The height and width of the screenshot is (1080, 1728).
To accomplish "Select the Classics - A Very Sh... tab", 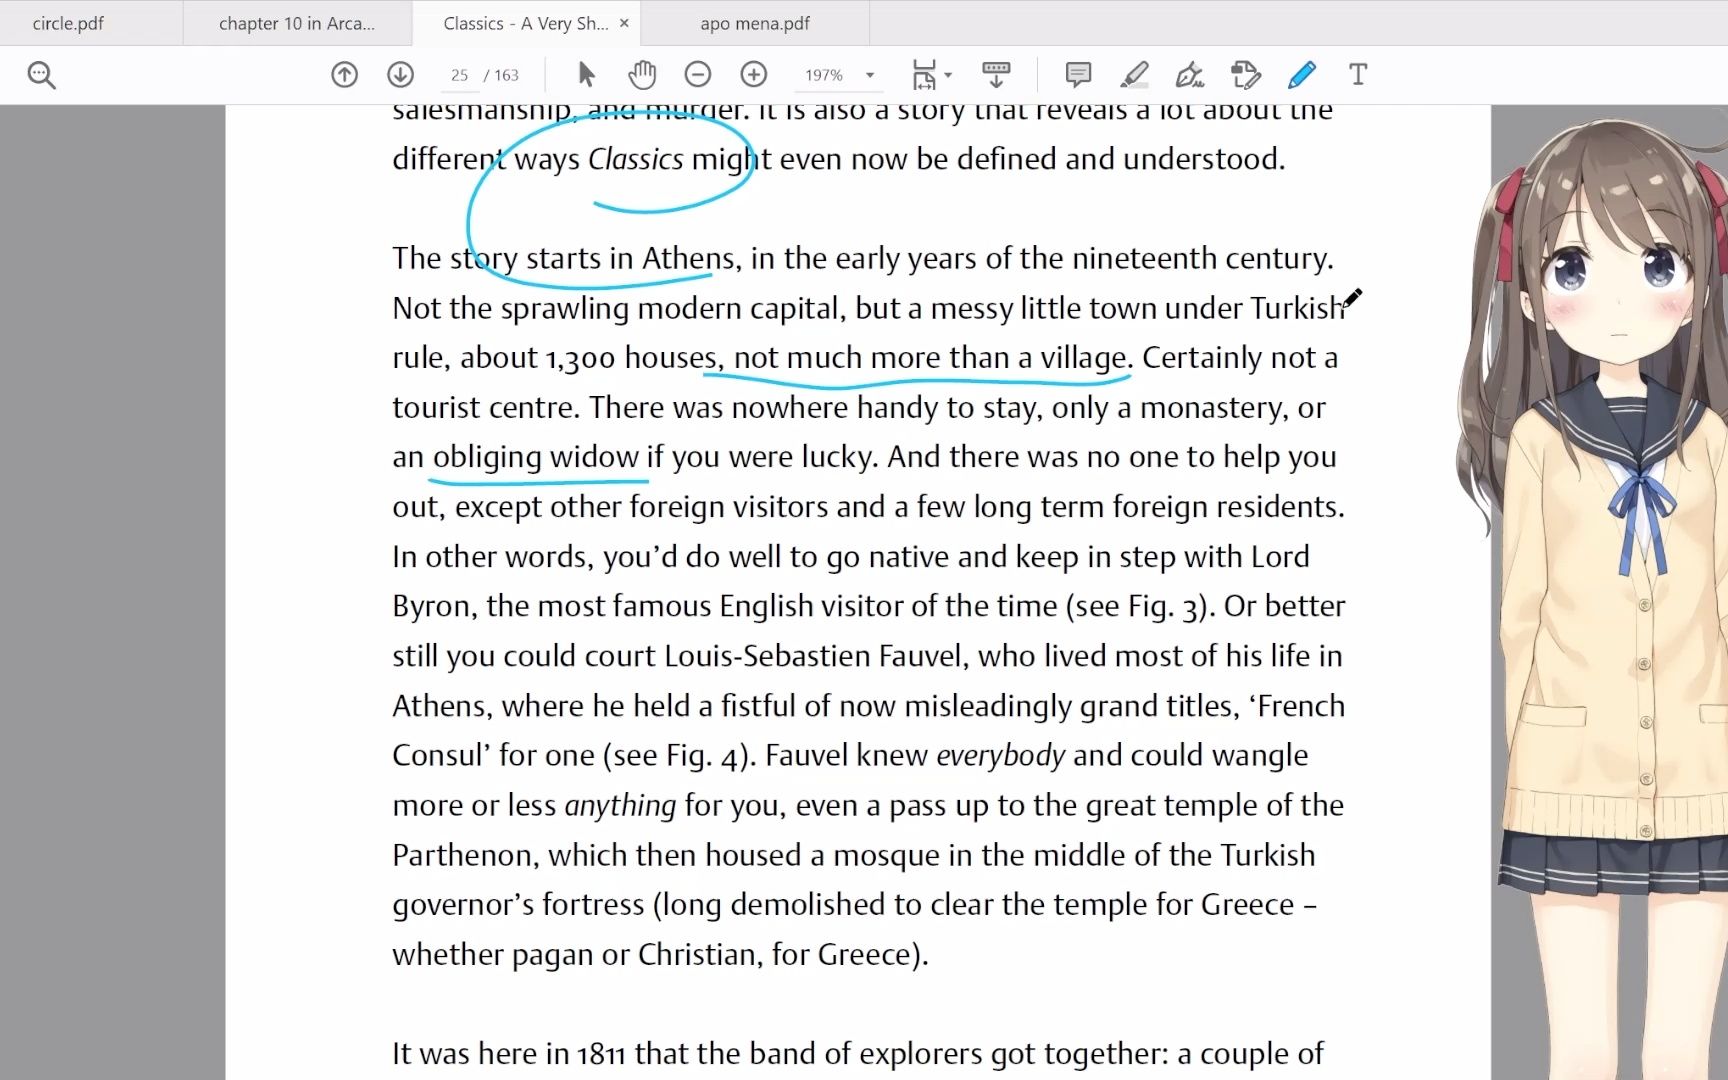I will click(x=526, y=23).
